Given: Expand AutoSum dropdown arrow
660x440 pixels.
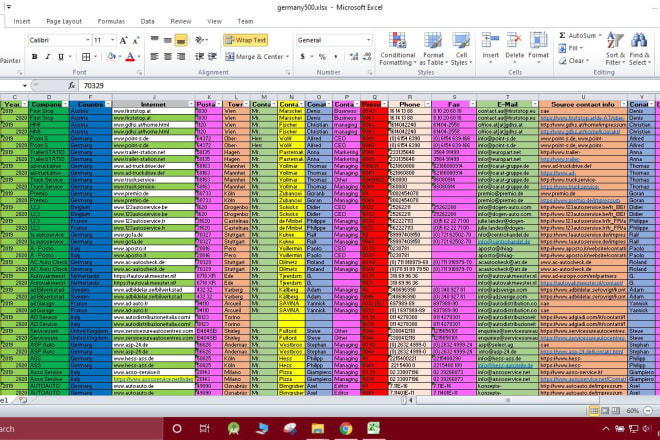Looking at the screenshot, I should coord(600,35).
